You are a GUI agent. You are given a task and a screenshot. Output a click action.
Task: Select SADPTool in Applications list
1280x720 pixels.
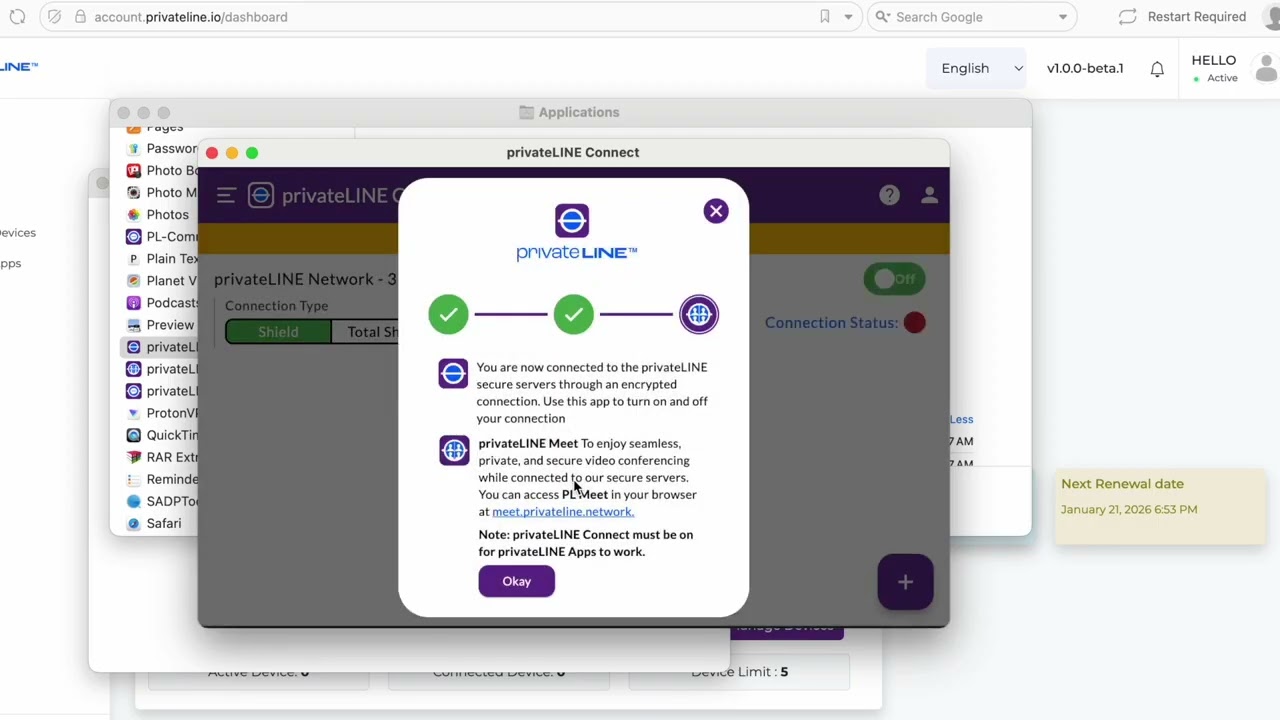(x=162, y=500)
